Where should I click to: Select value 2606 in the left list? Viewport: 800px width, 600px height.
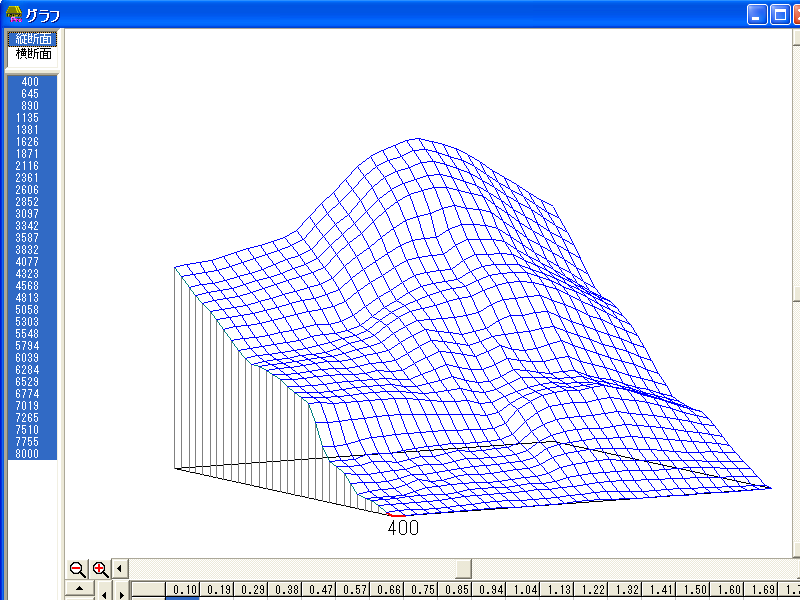pyautogui.click(x=32, y=190)
